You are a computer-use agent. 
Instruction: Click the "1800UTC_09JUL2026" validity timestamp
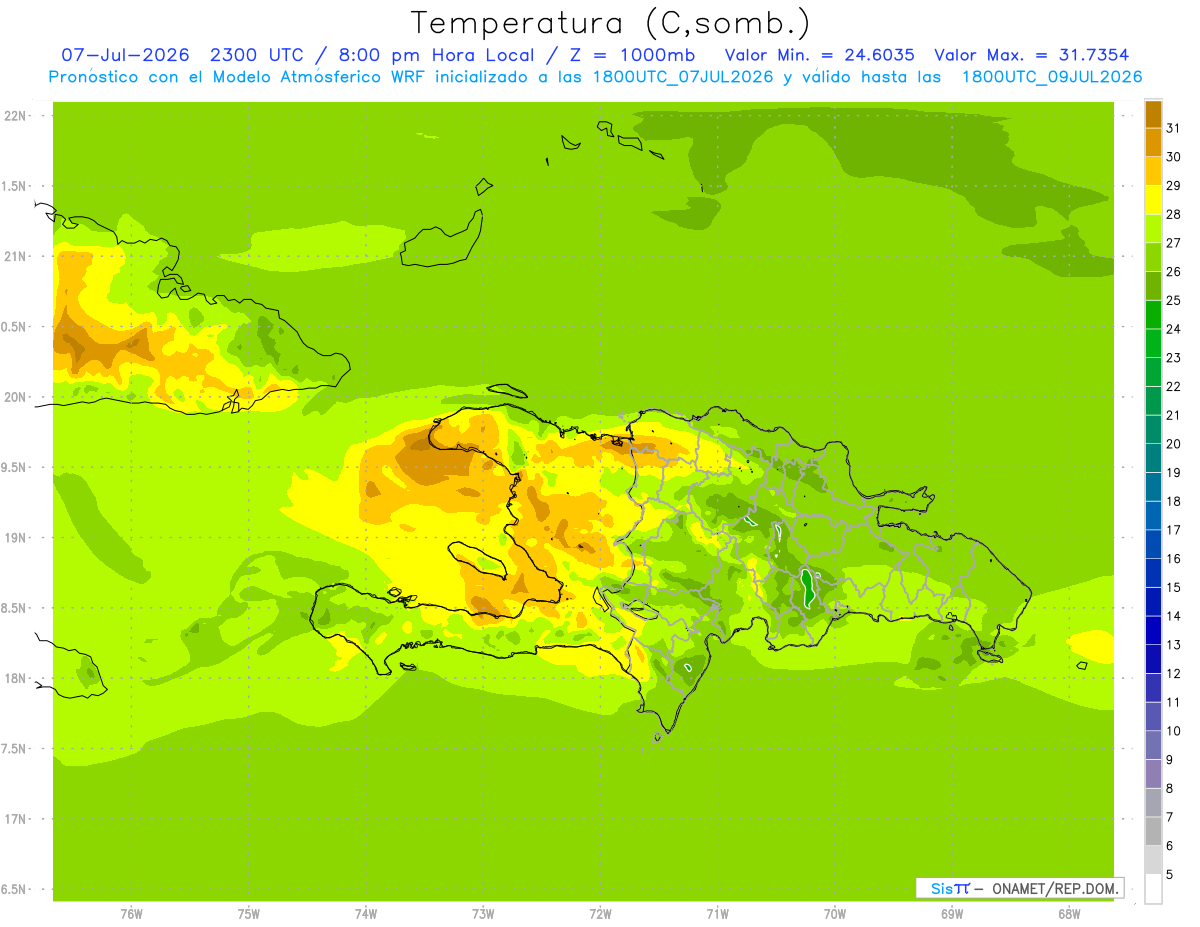1052,76
